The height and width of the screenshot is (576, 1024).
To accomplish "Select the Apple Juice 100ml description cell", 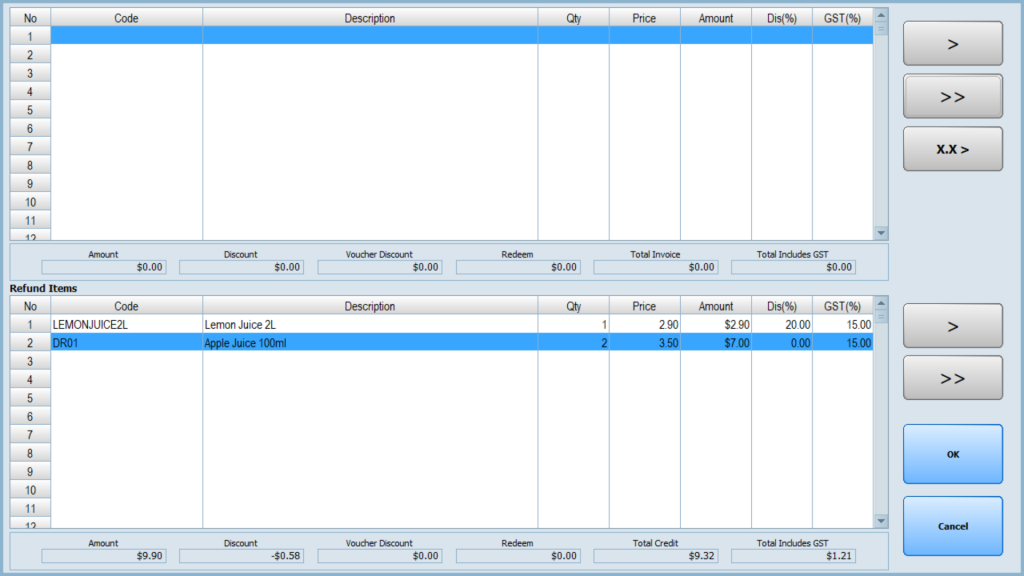I will point(369,343).
